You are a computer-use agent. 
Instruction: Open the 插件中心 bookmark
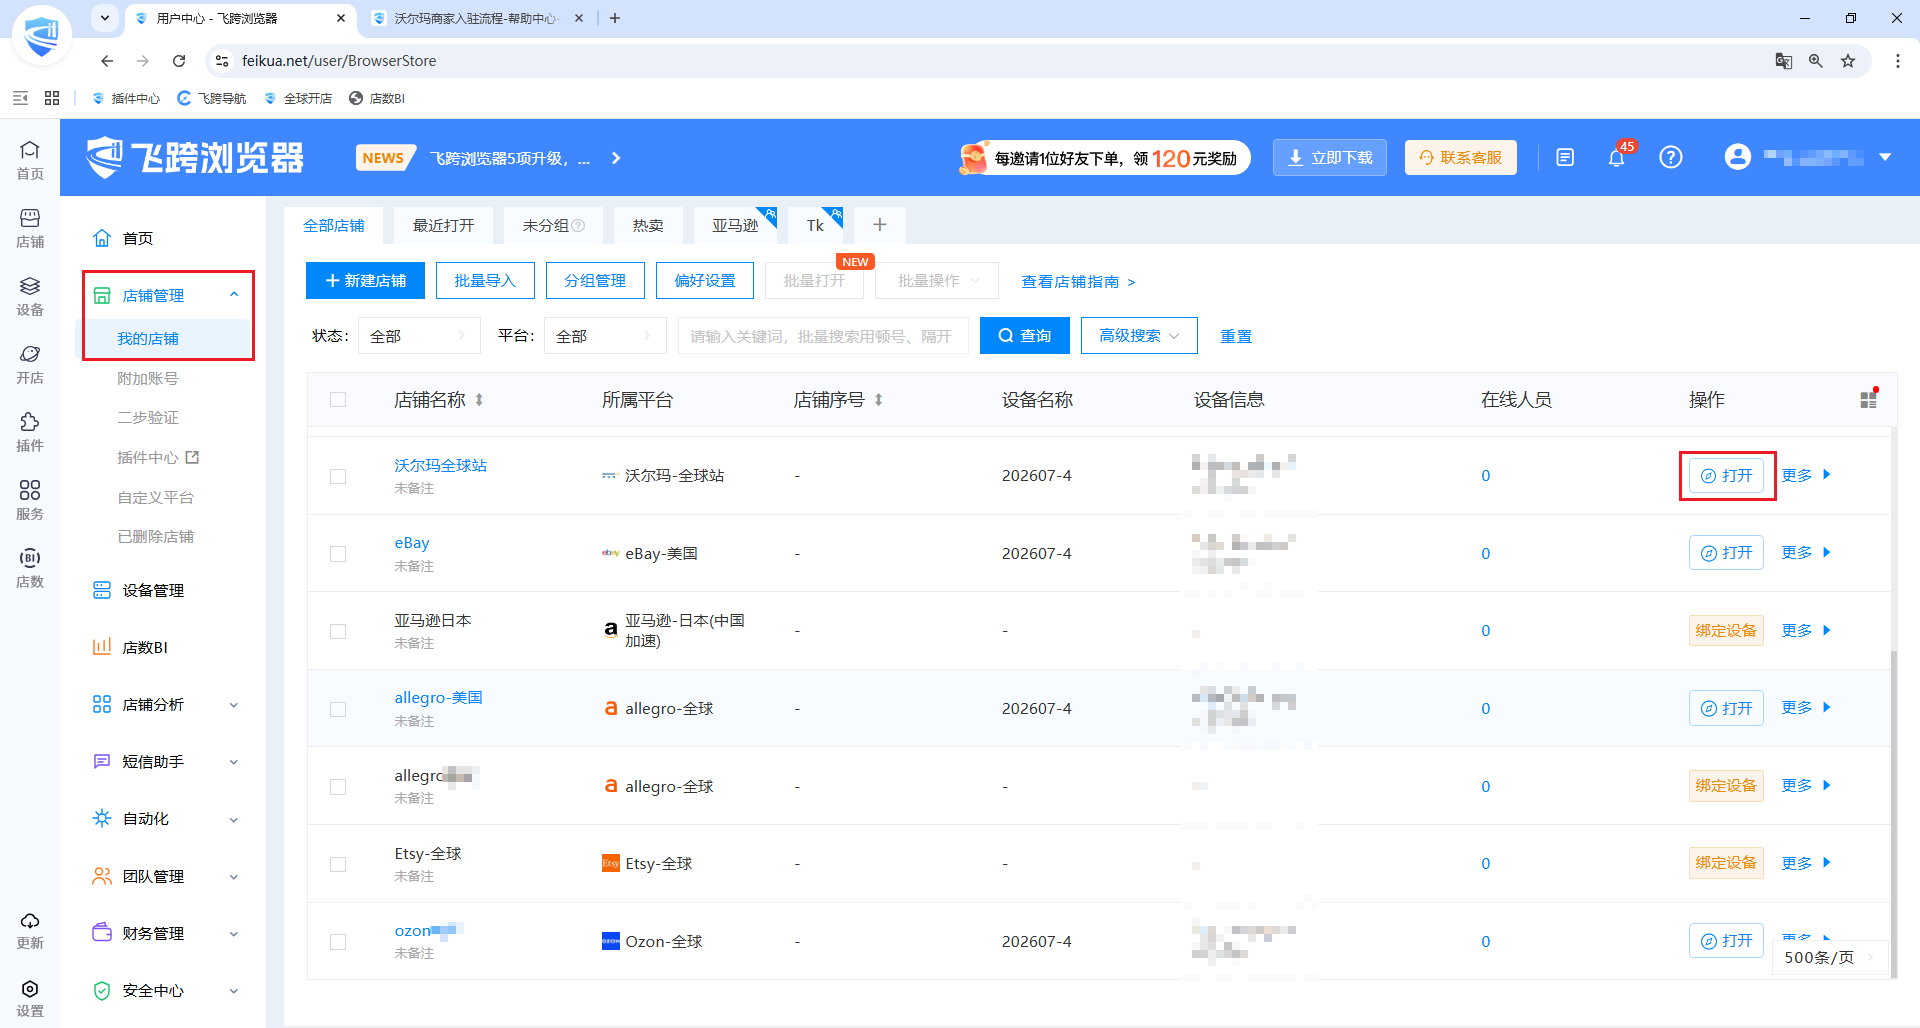[126, 98]
